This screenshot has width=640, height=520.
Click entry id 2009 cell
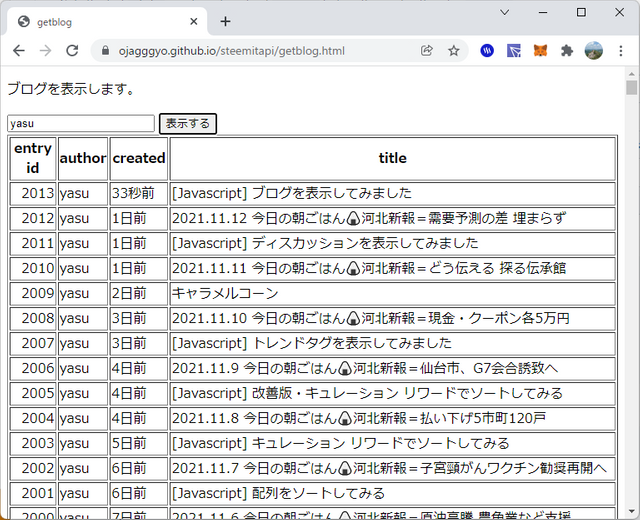pyautogui.click(x=33, y=293)
